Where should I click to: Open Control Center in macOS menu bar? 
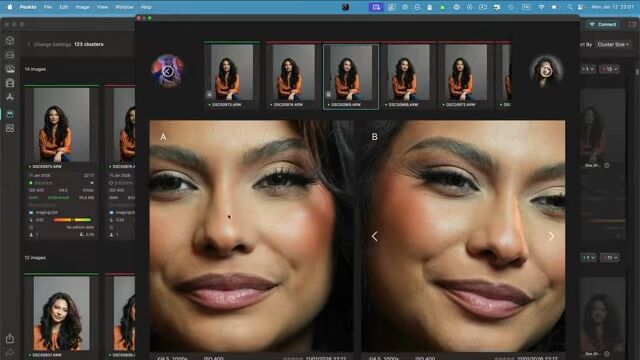tap(580, 7)
